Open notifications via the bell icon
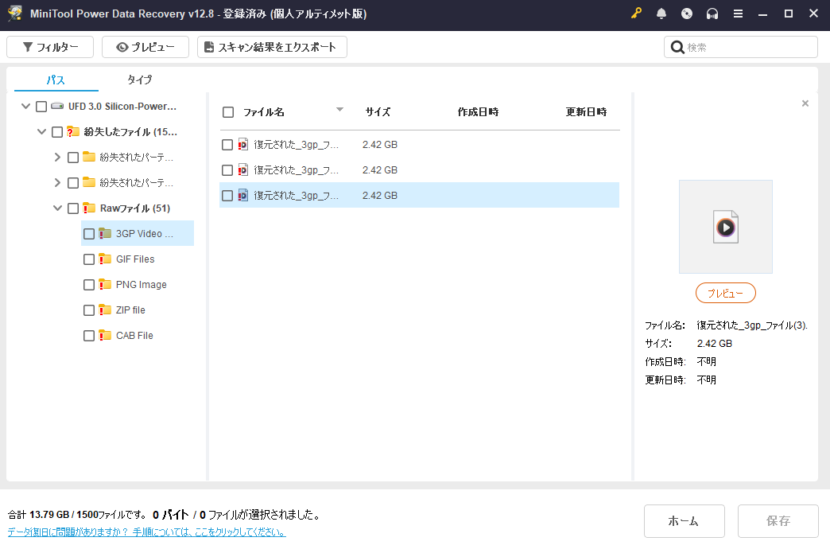The width and height of the screenshot is (830, 553). pyautogui.click(x=661, y=14)
